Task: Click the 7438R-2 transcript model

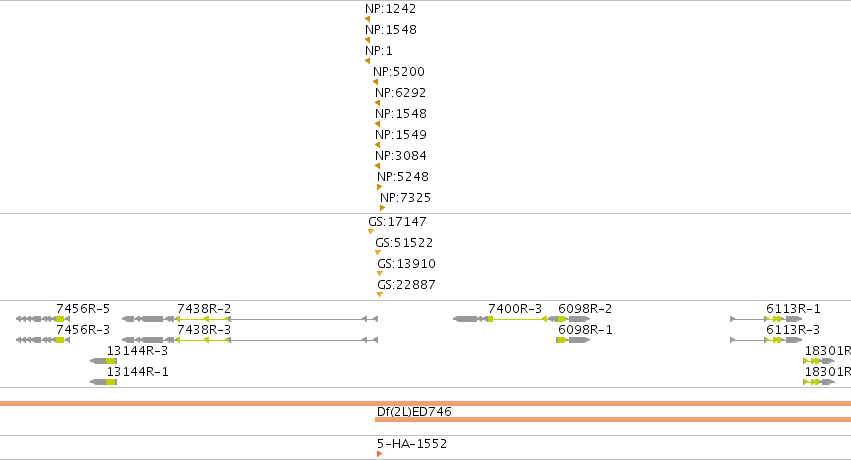Action: (250, 319)
